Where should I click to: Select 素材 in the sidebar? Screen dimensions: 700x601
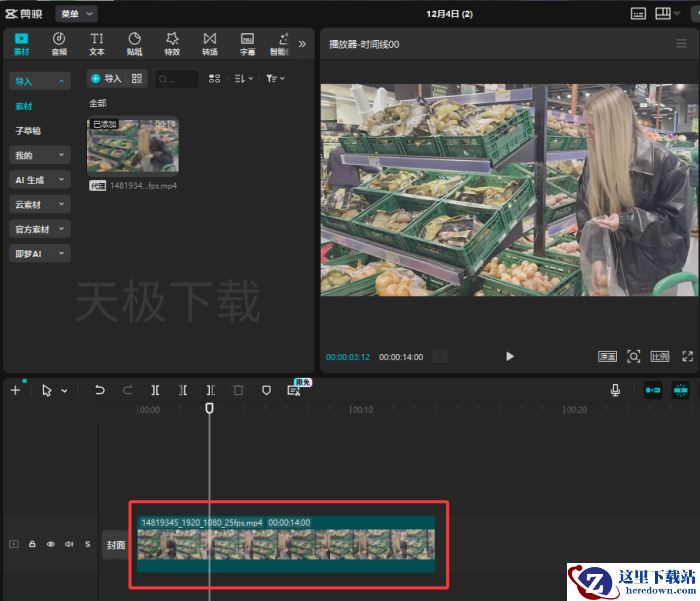24,106
